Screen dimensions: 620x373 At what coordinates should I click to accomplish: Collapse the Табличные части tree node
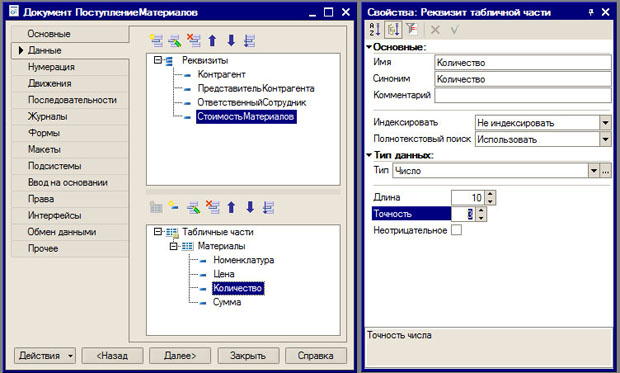tap(157, 231)
